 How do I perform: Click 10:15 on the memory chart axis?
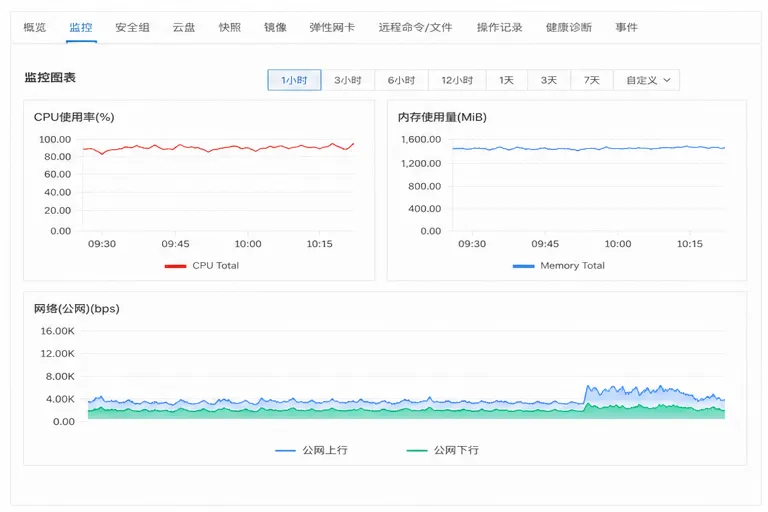[690, 244]
